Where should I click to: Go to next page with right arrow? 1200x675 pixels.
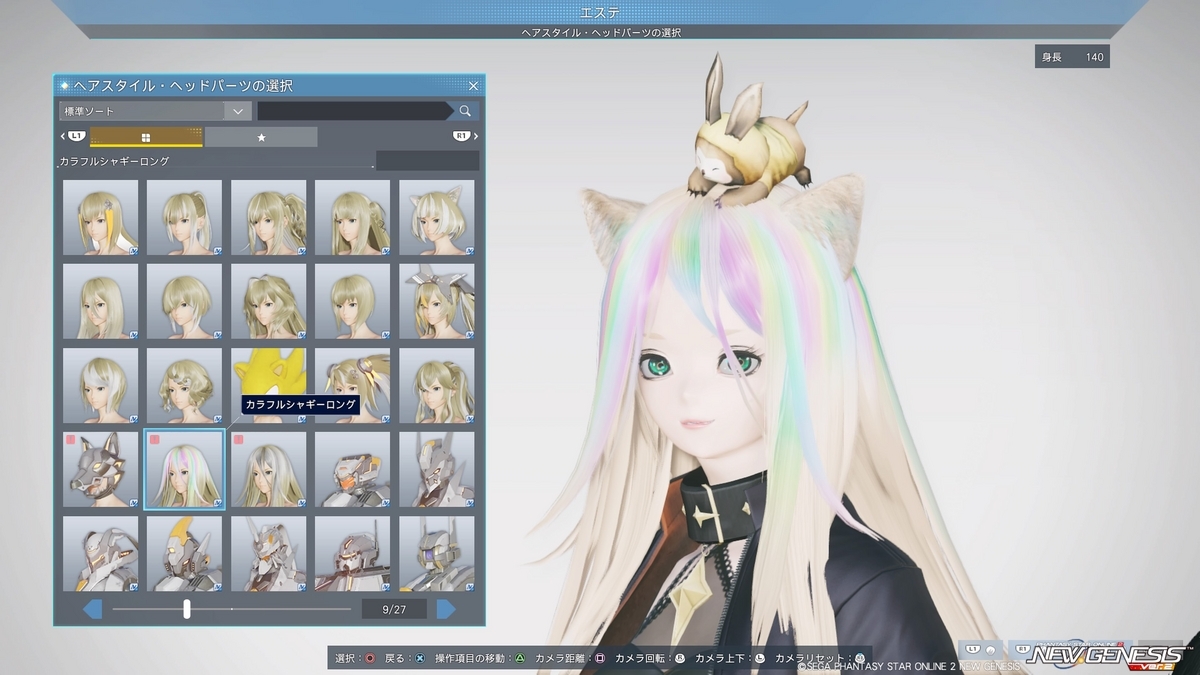click(446, 608)
